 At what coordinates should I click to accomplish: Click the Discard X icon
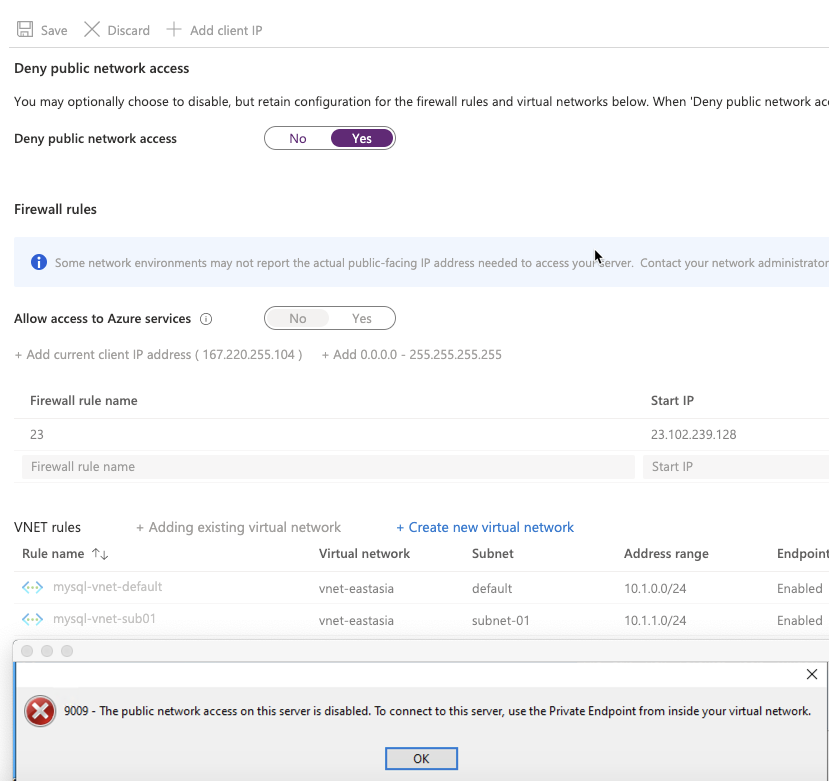tap(91, 30)
